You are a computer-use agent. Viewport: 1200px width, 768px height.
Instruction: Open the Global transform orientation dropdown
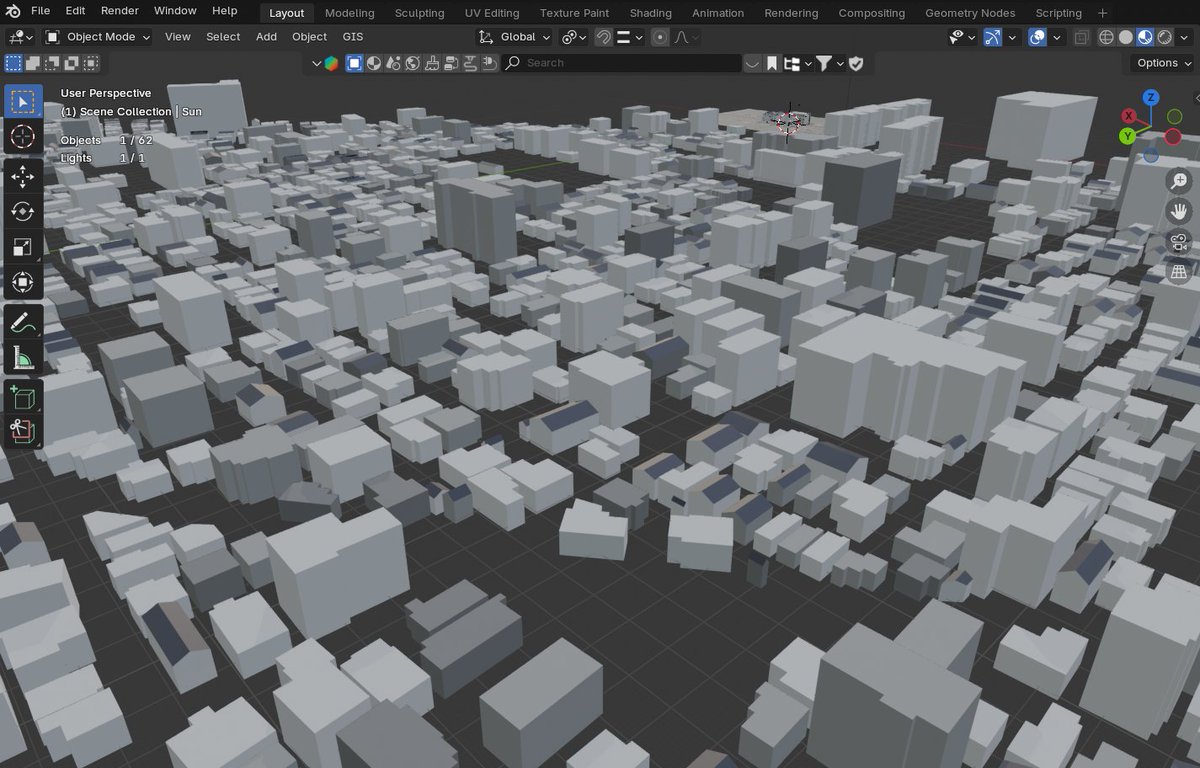[x=514, y=37]
